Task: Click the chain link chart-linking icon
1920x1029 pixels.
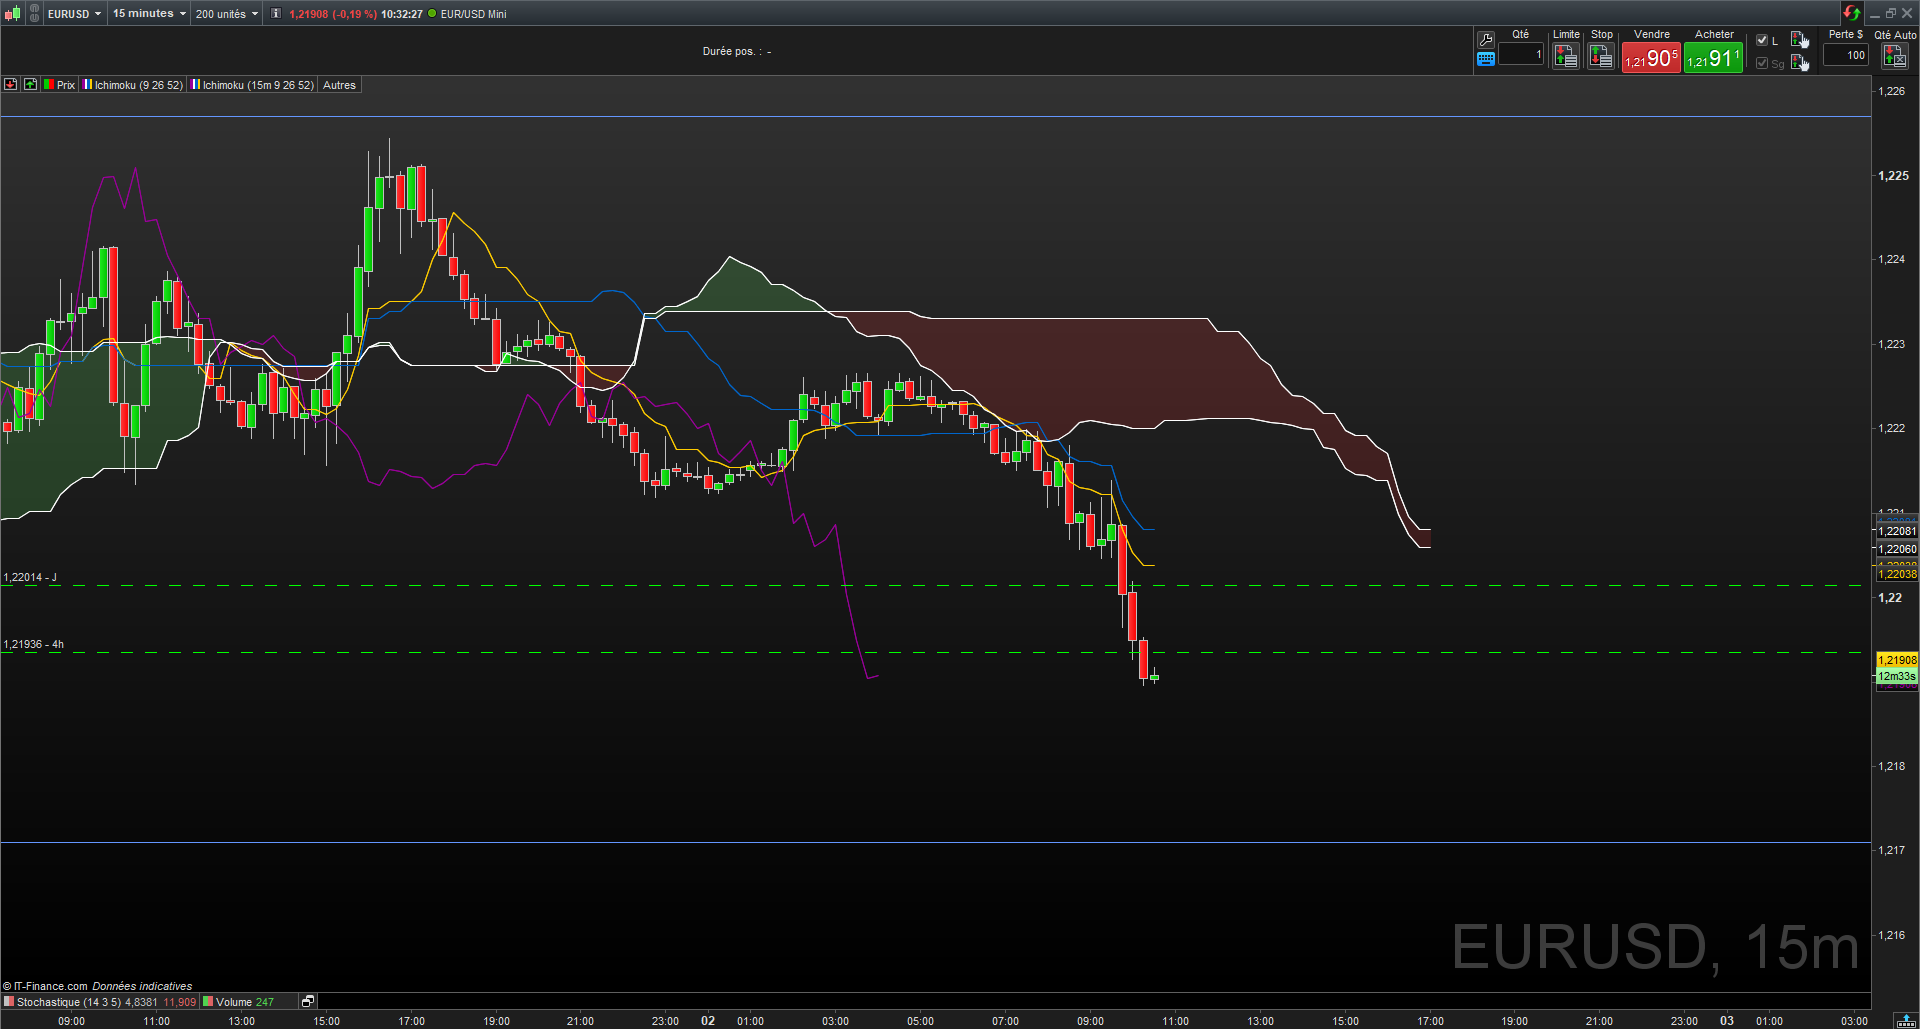Action: (34, 14)
